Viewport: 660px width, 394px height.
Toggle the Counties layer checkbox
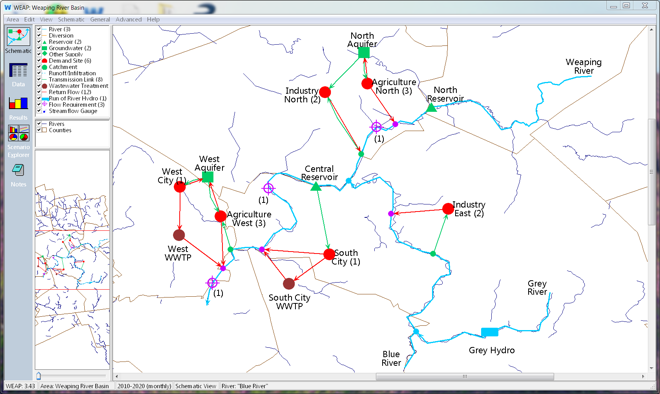pos(39,130)
